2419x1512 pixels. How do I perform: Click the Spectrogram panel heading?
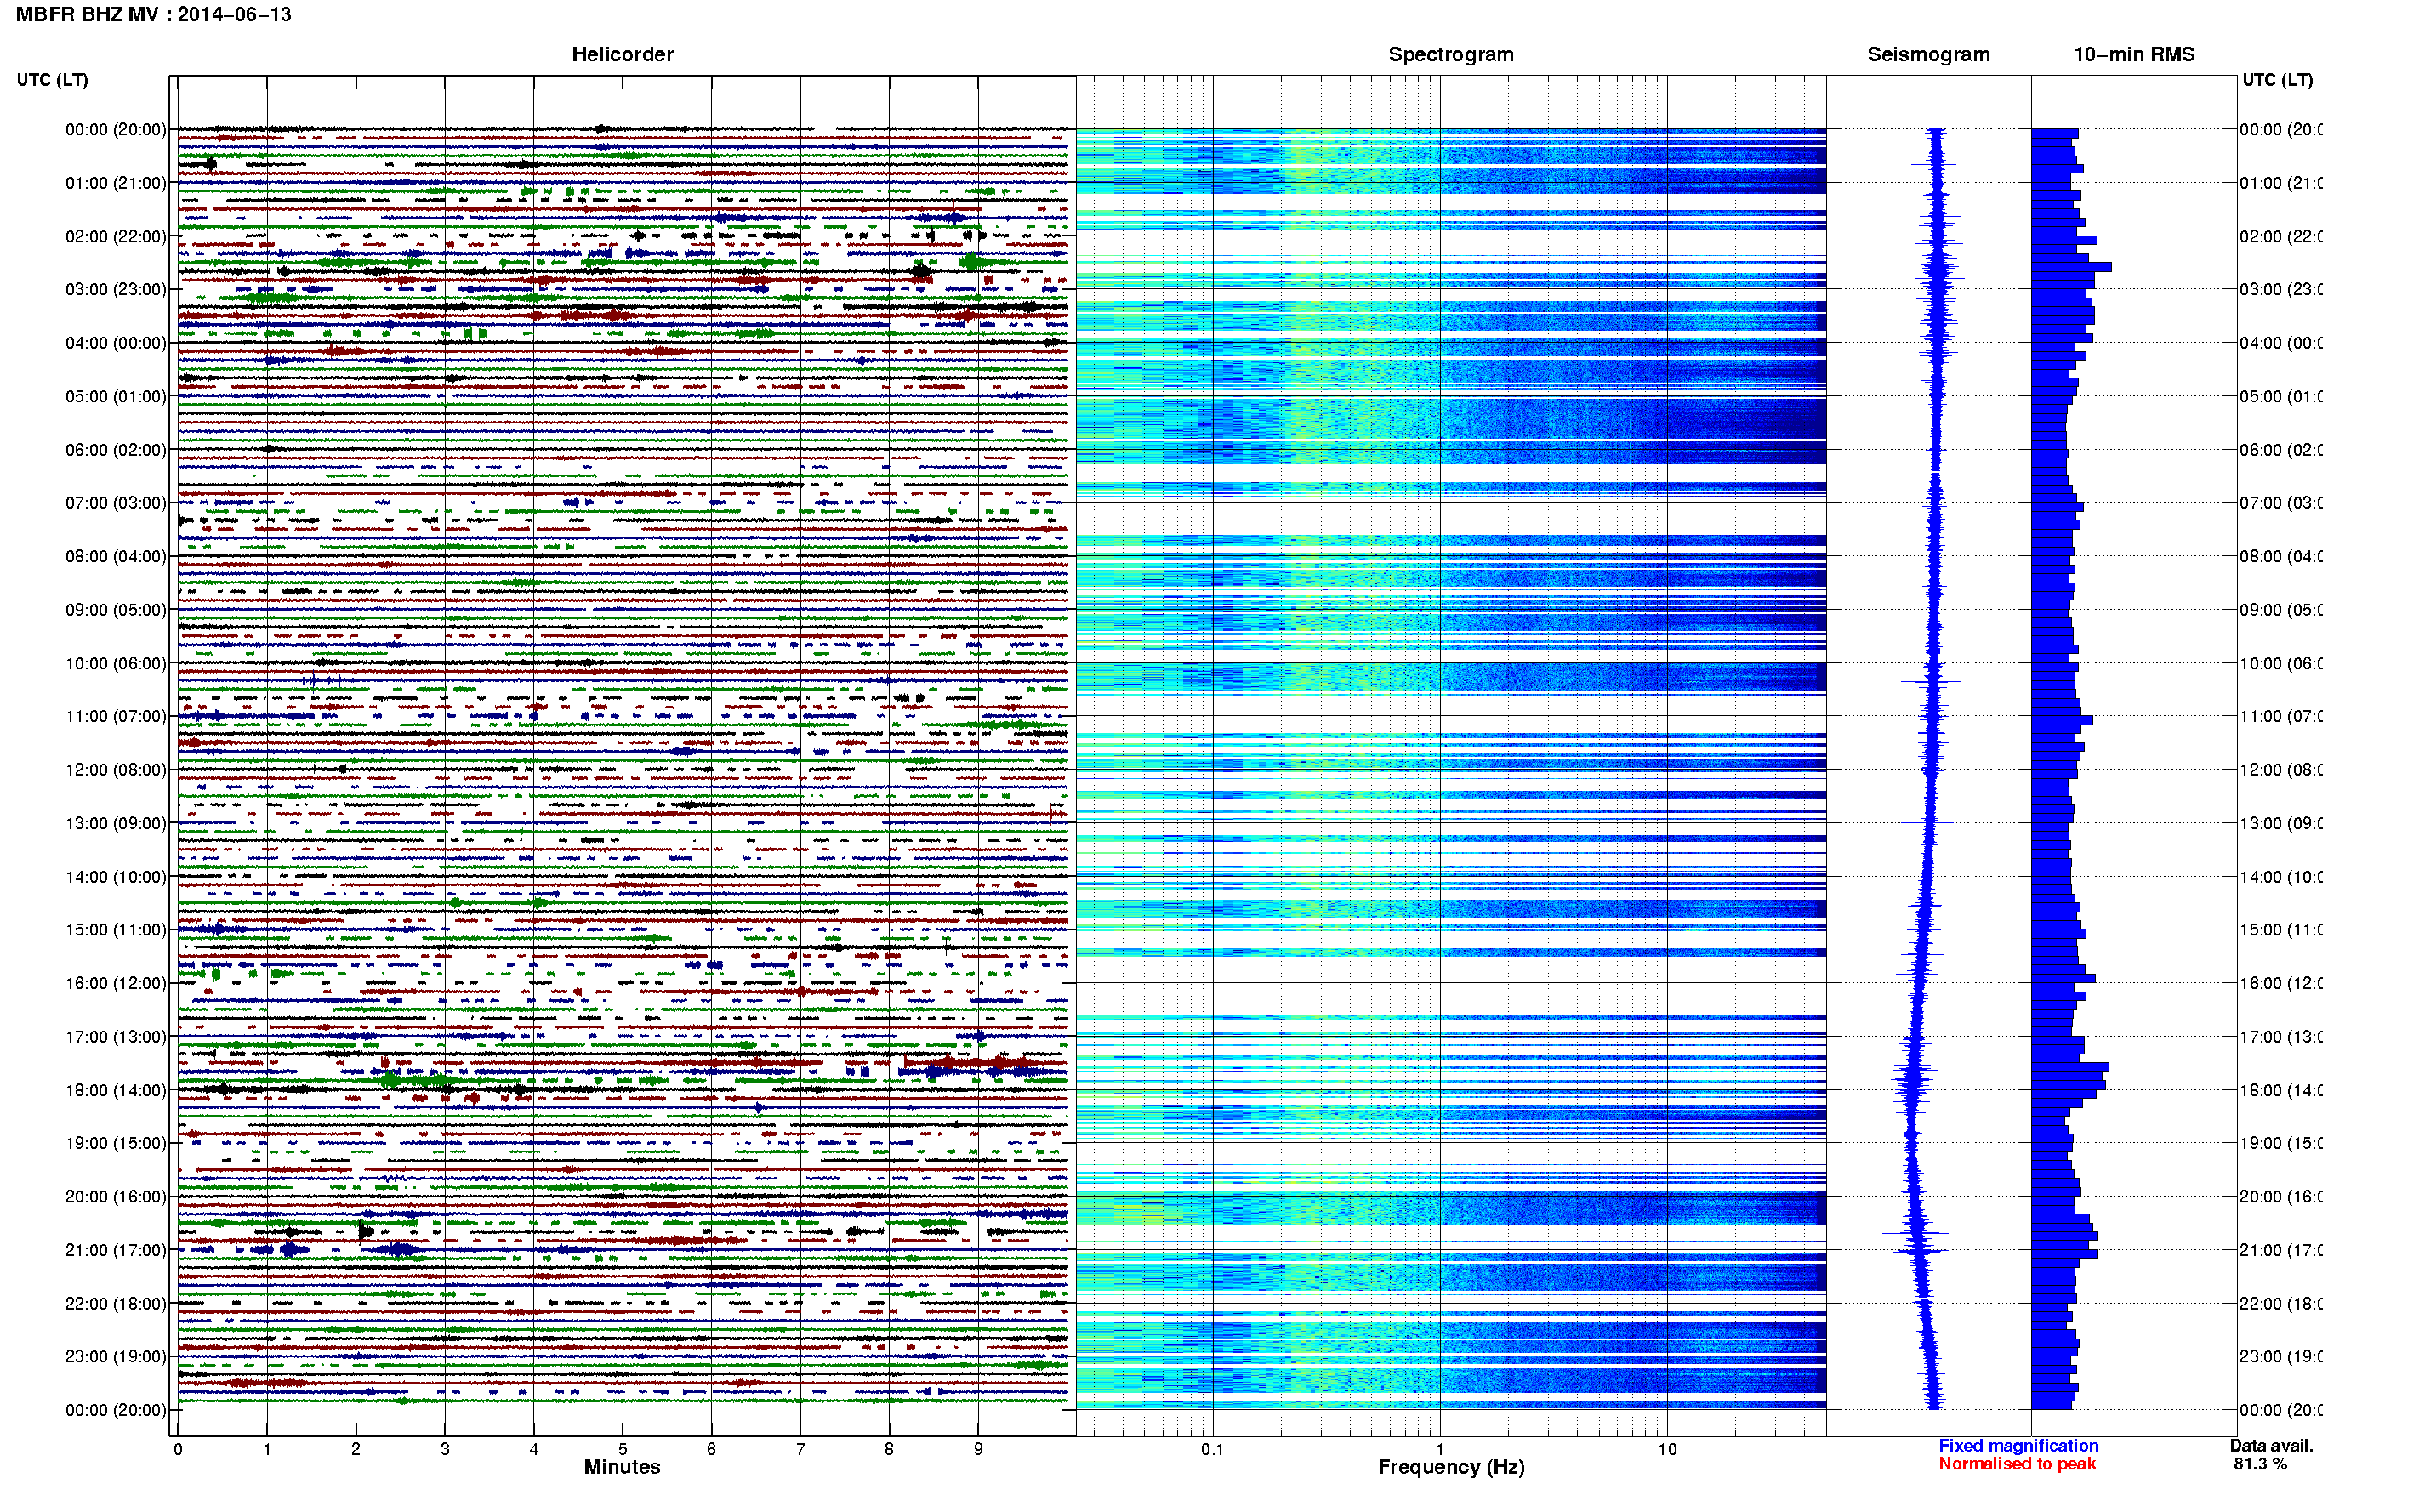(x=1451, y=55)
